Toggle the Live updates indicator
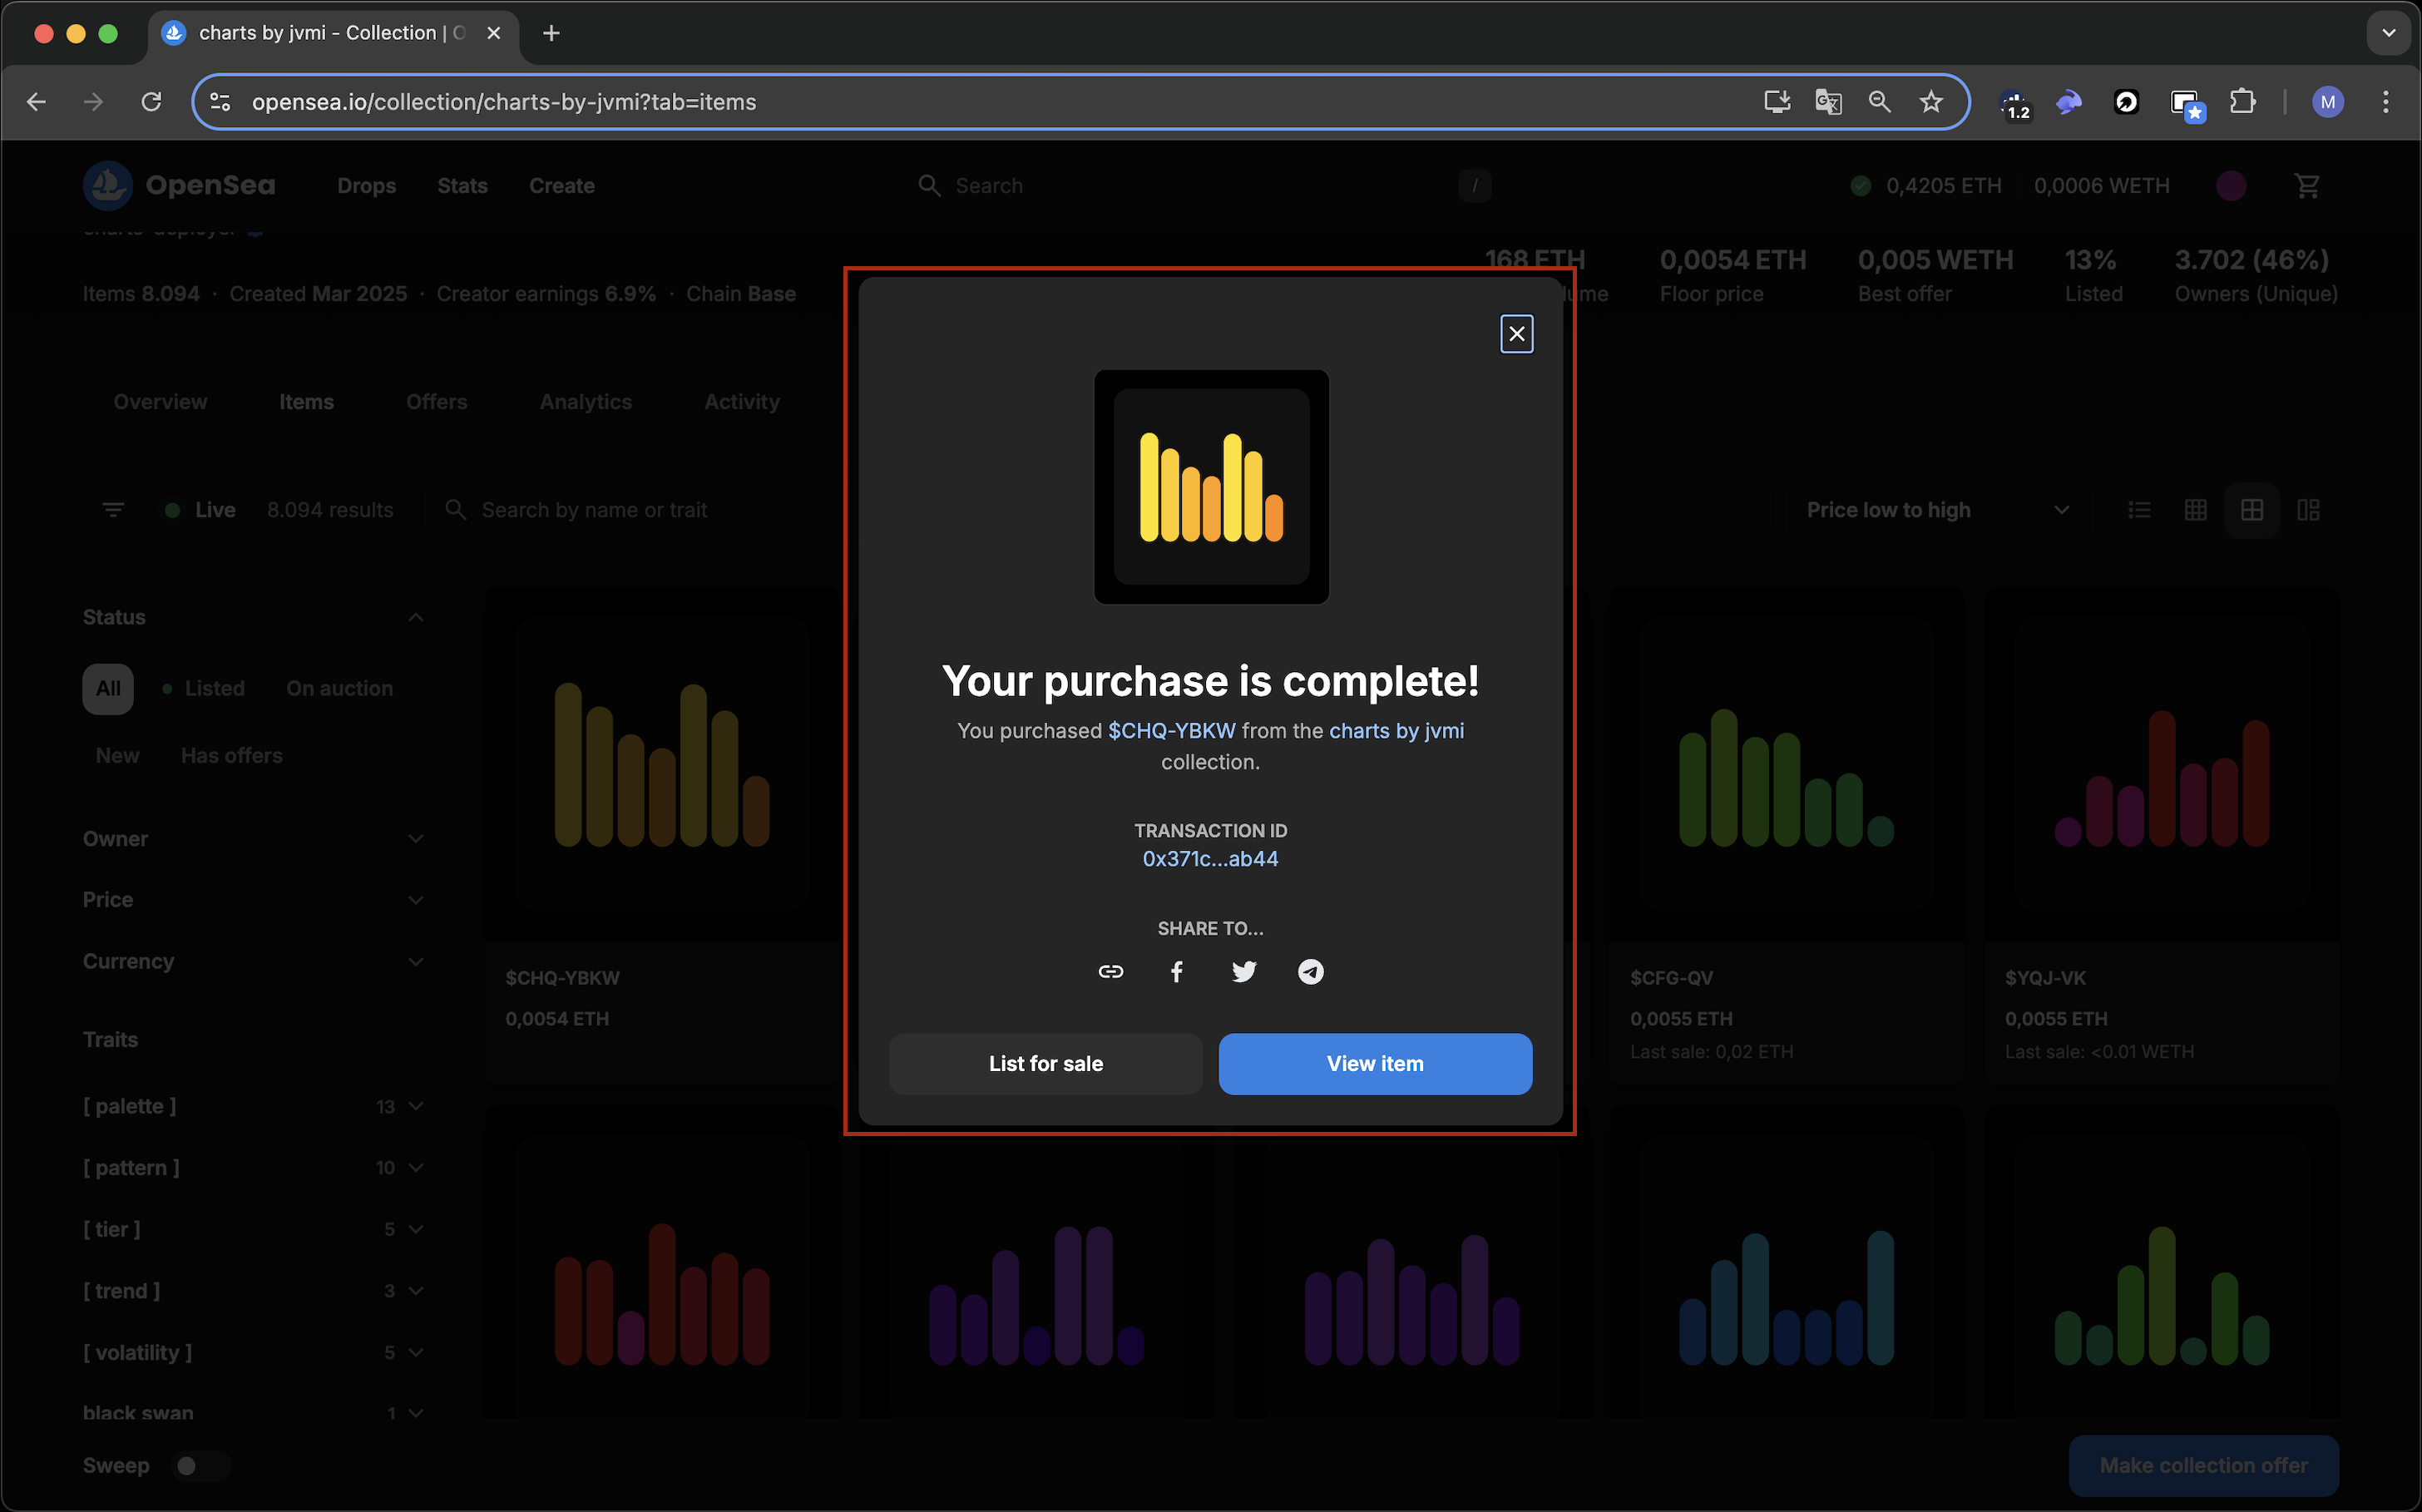Image resolution: width=2422 pixels, height=1512 pixels. (x=200, y=510)
